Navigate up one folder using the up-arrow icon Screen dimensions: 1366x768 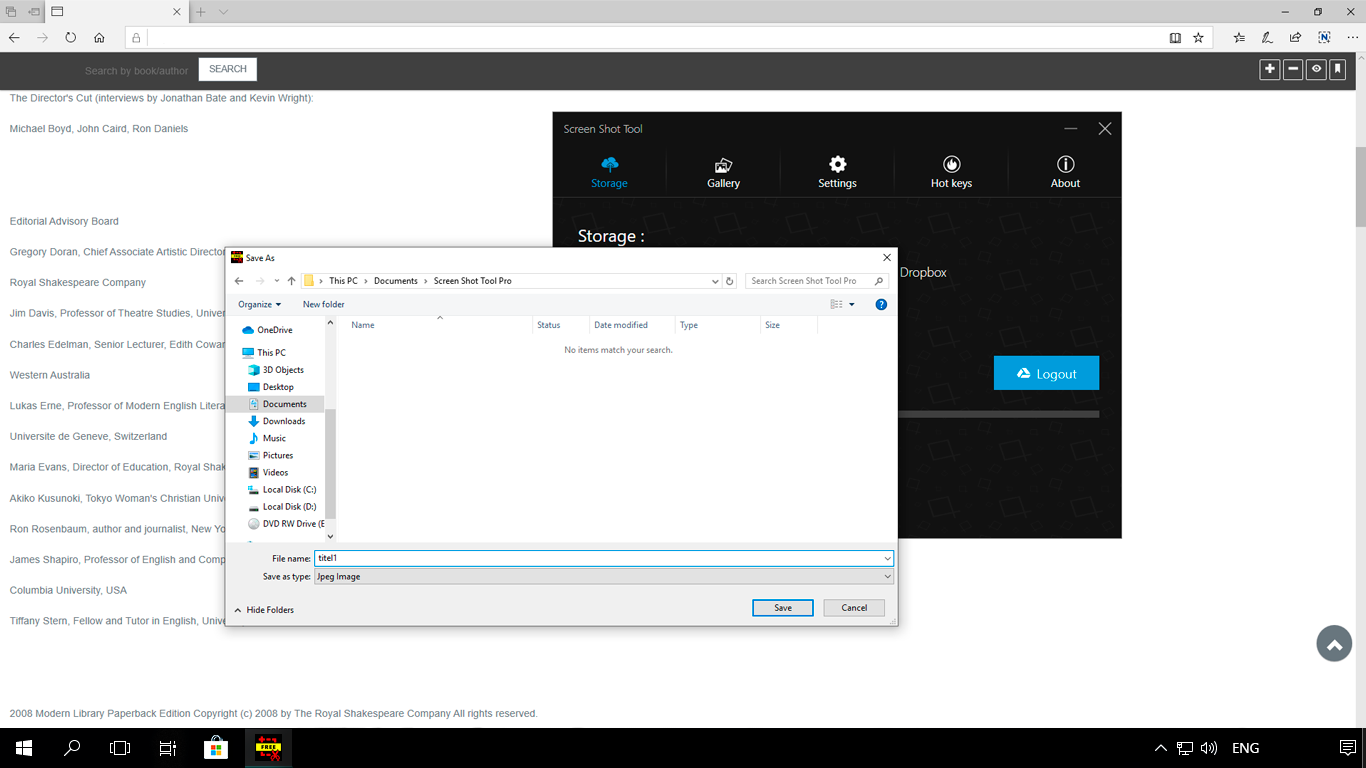(290, 280)
